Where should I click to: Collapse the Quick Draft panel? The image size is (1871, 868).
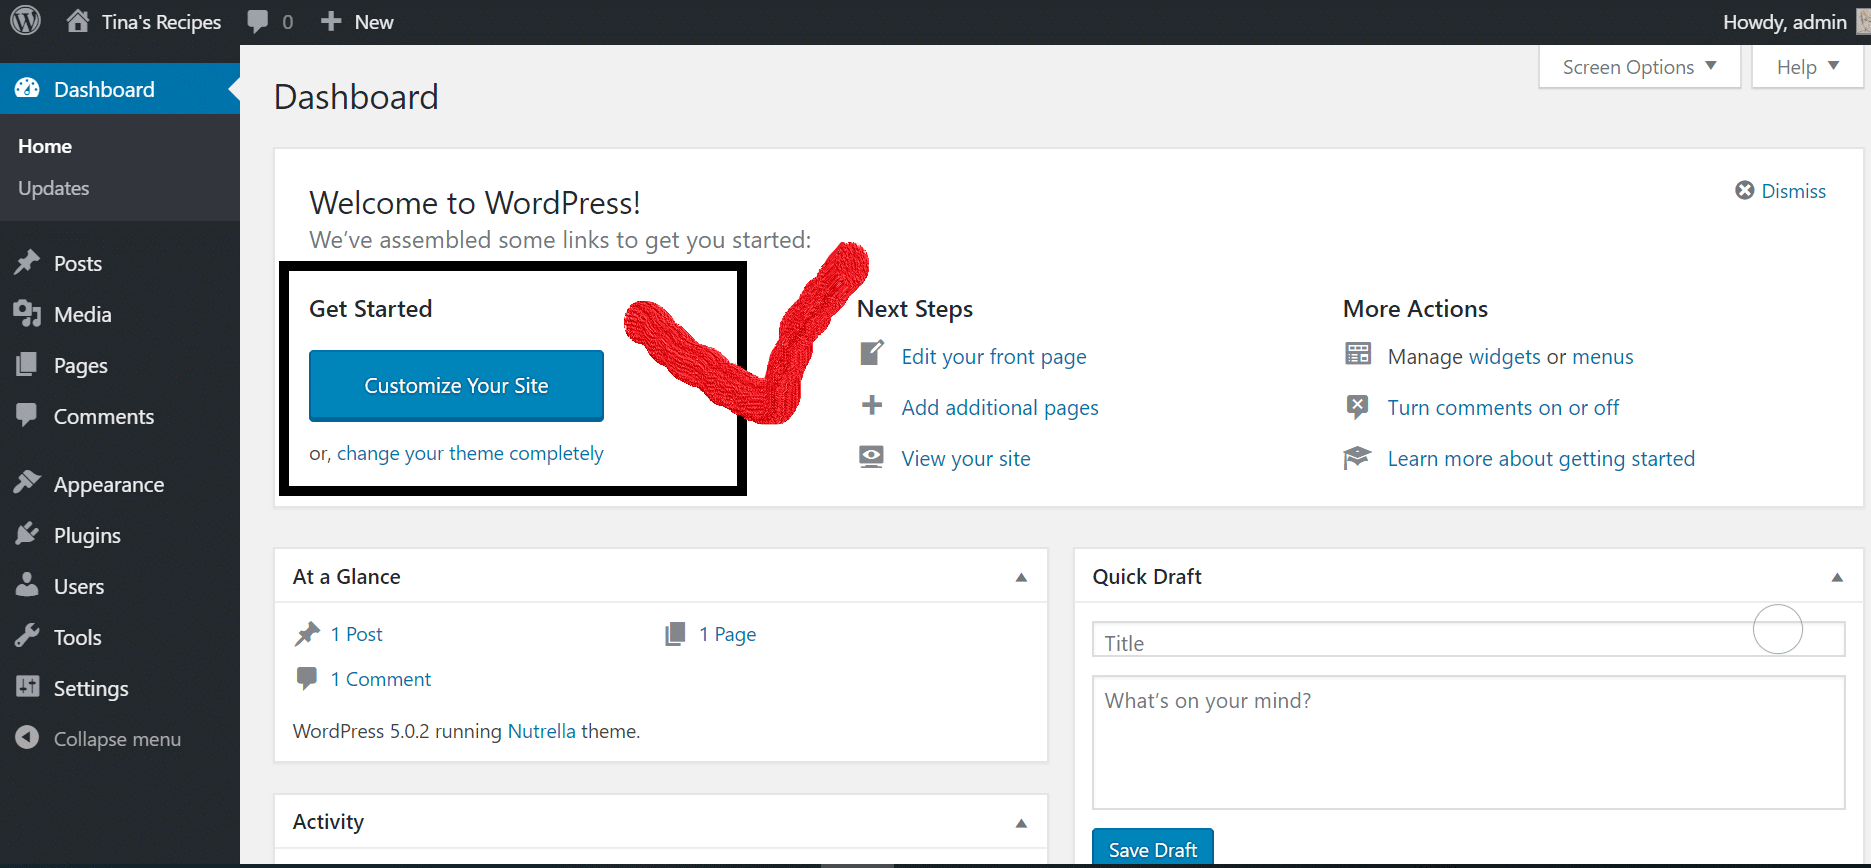click(1837, 577)
